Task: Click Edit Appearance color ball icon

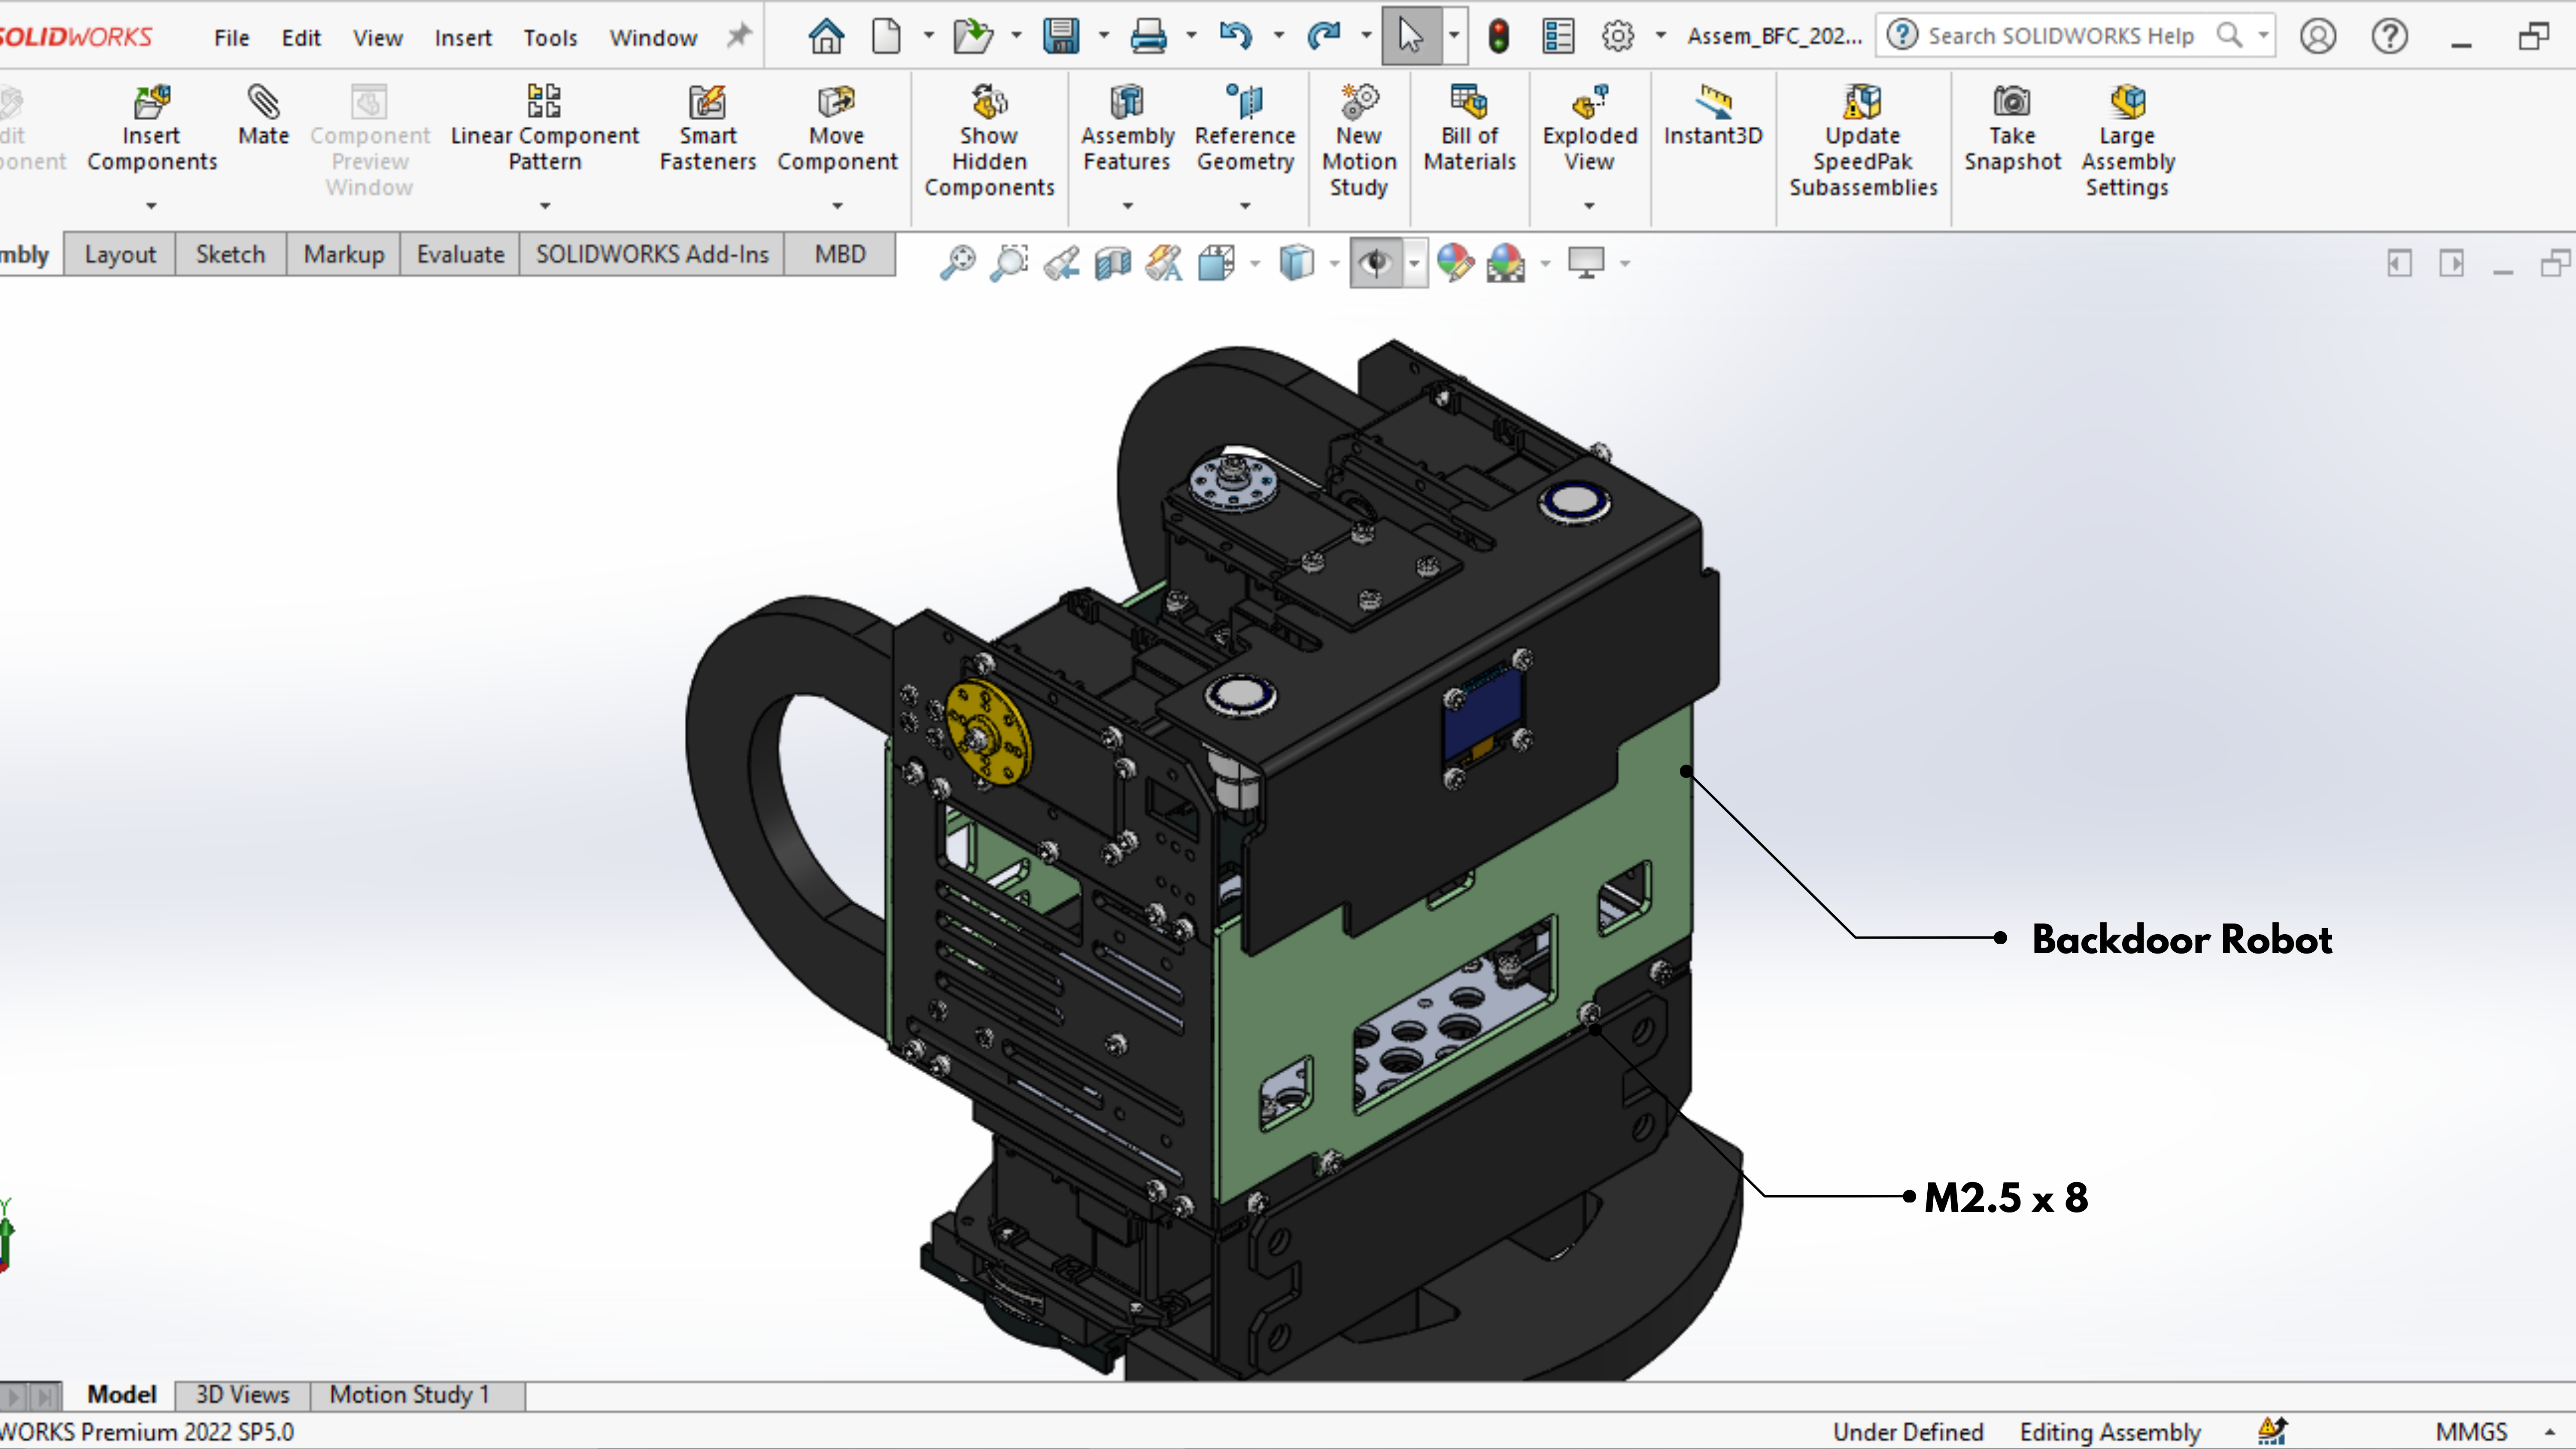Action: (1455, 263)
